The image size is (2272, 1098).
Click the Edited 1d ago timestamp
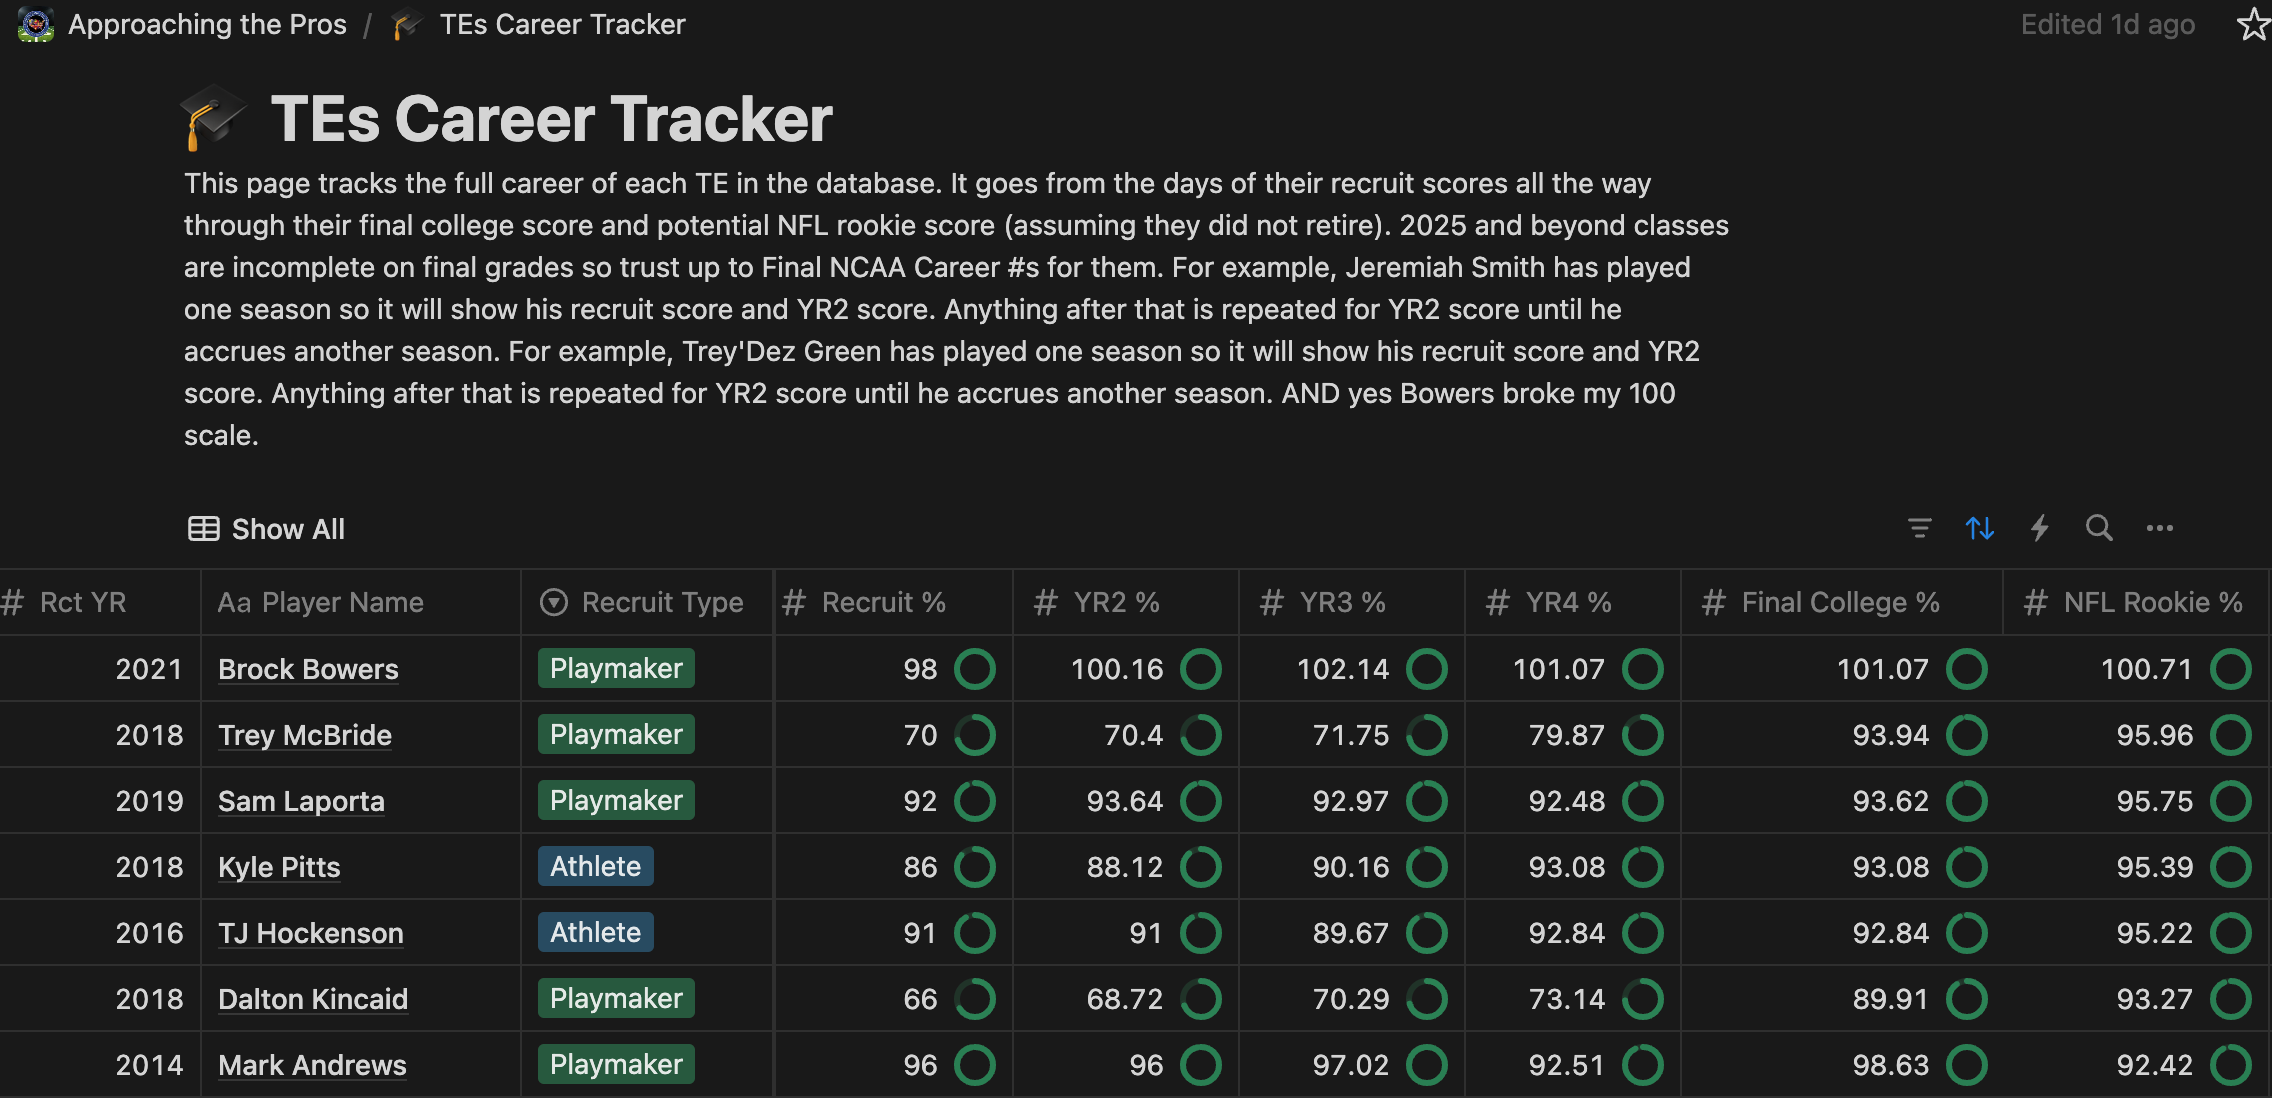coord(2107,24)
